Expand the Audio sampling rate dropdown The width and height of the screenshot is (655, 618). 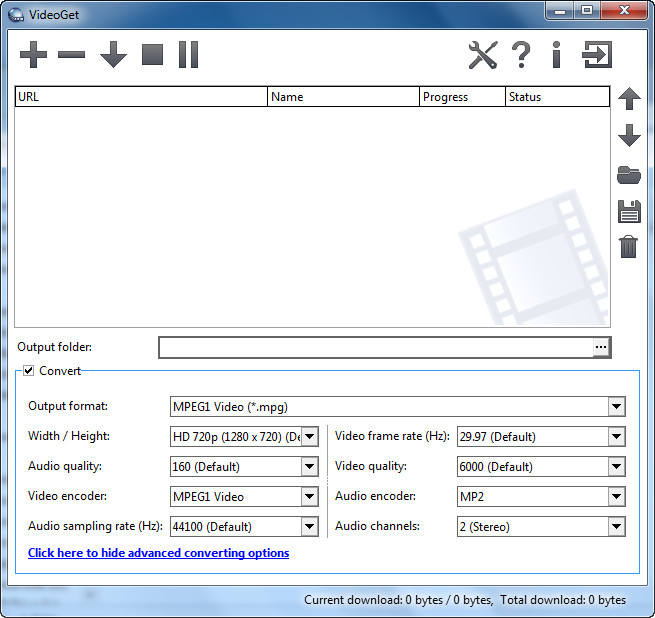(x=310, y=526)
